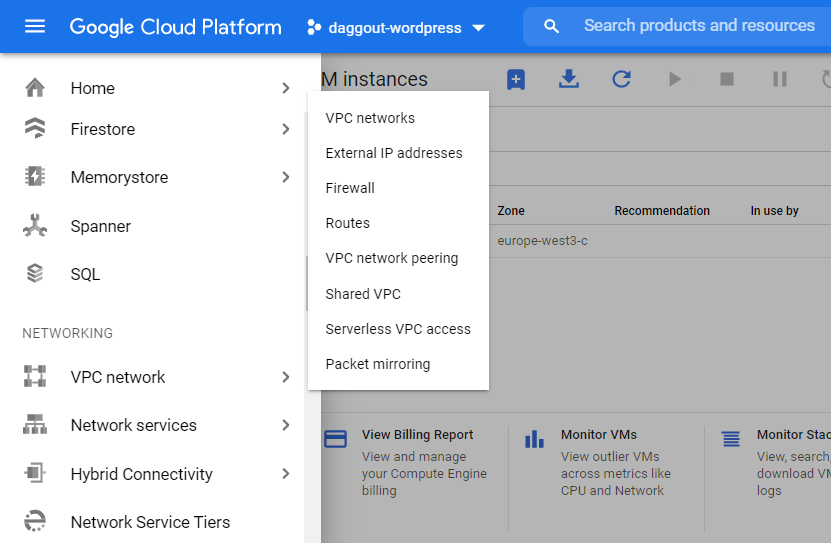This screenshot has height=543, width=831.
Task: Open View Billing Report link
Action: [x=417, y=435]
